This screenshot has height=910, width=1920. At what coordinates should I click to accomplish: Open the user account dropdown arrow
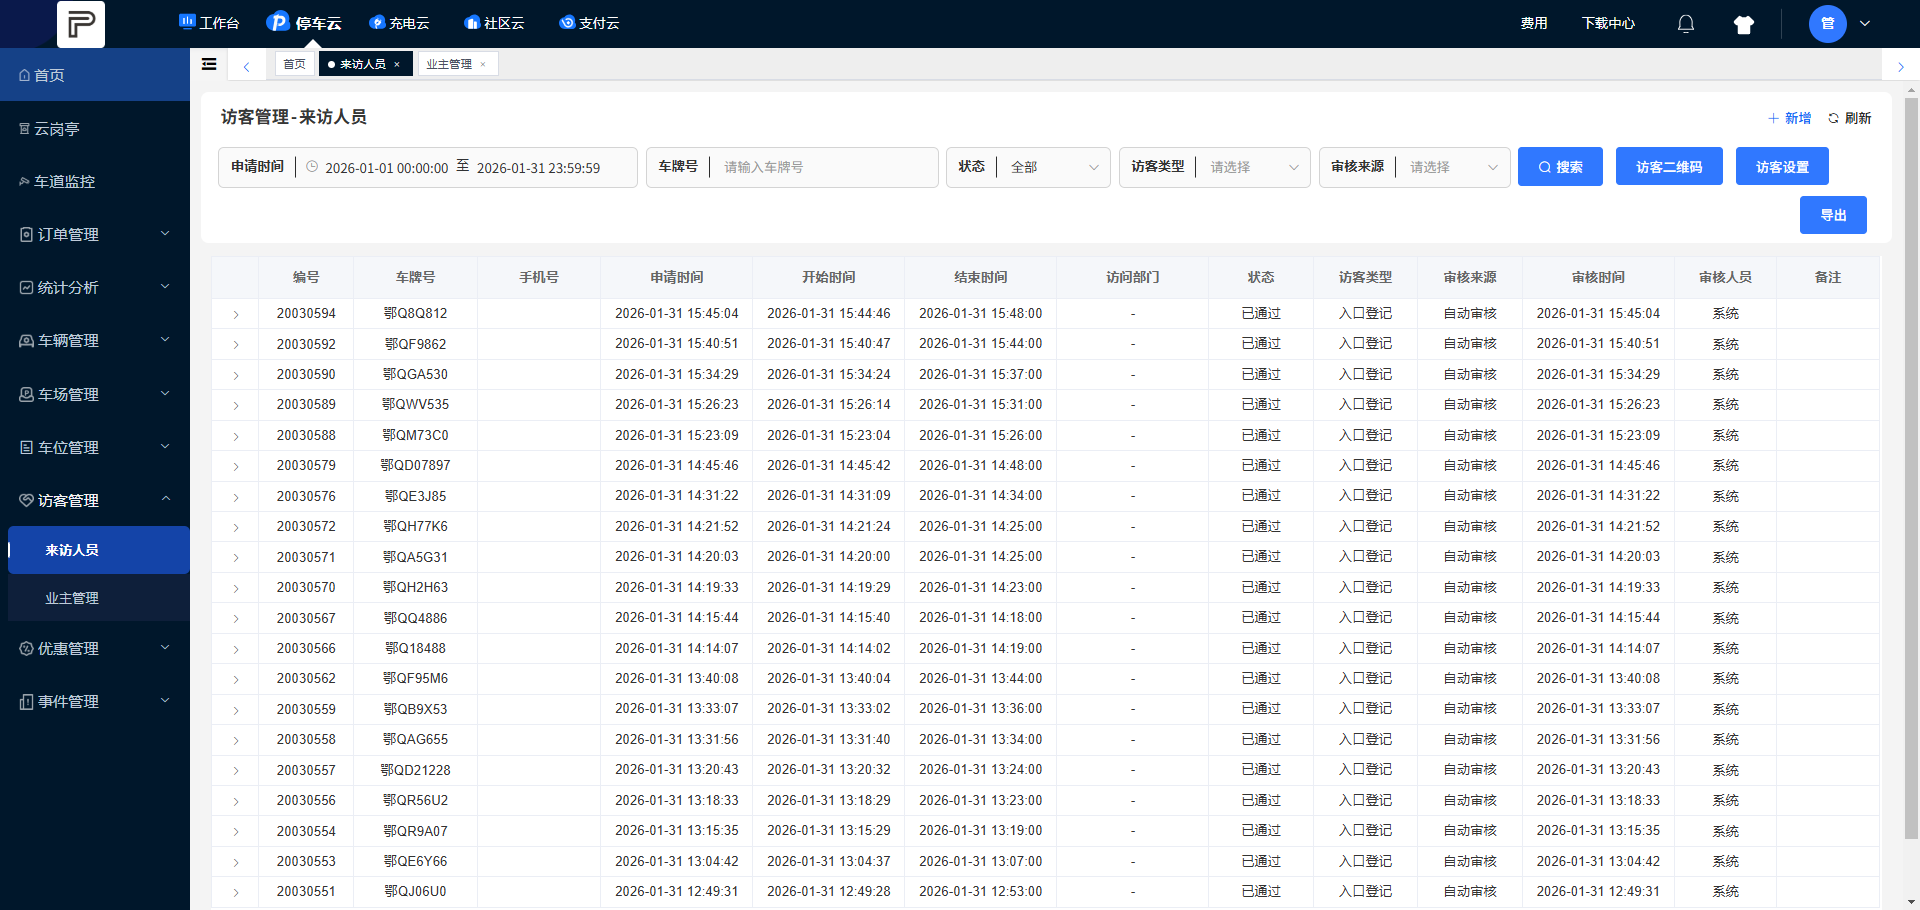point(1865,24)
